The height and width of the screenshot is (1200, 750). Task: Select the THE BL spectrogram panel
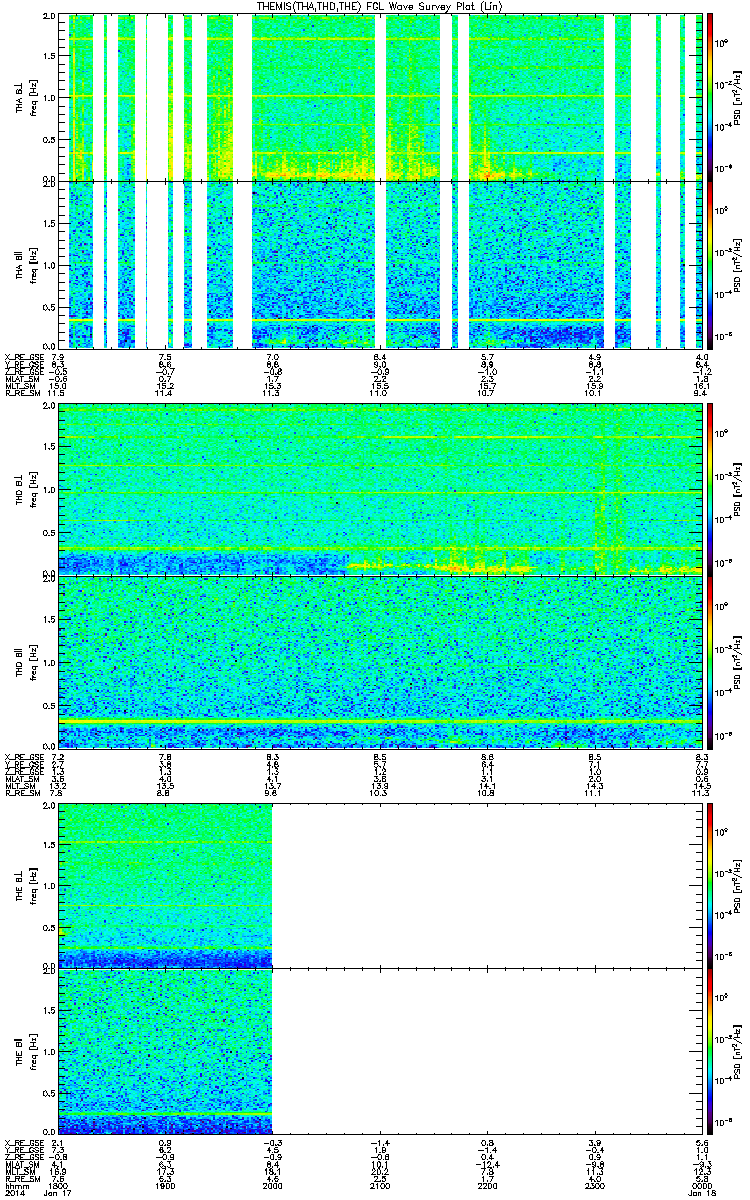(381, 885)
